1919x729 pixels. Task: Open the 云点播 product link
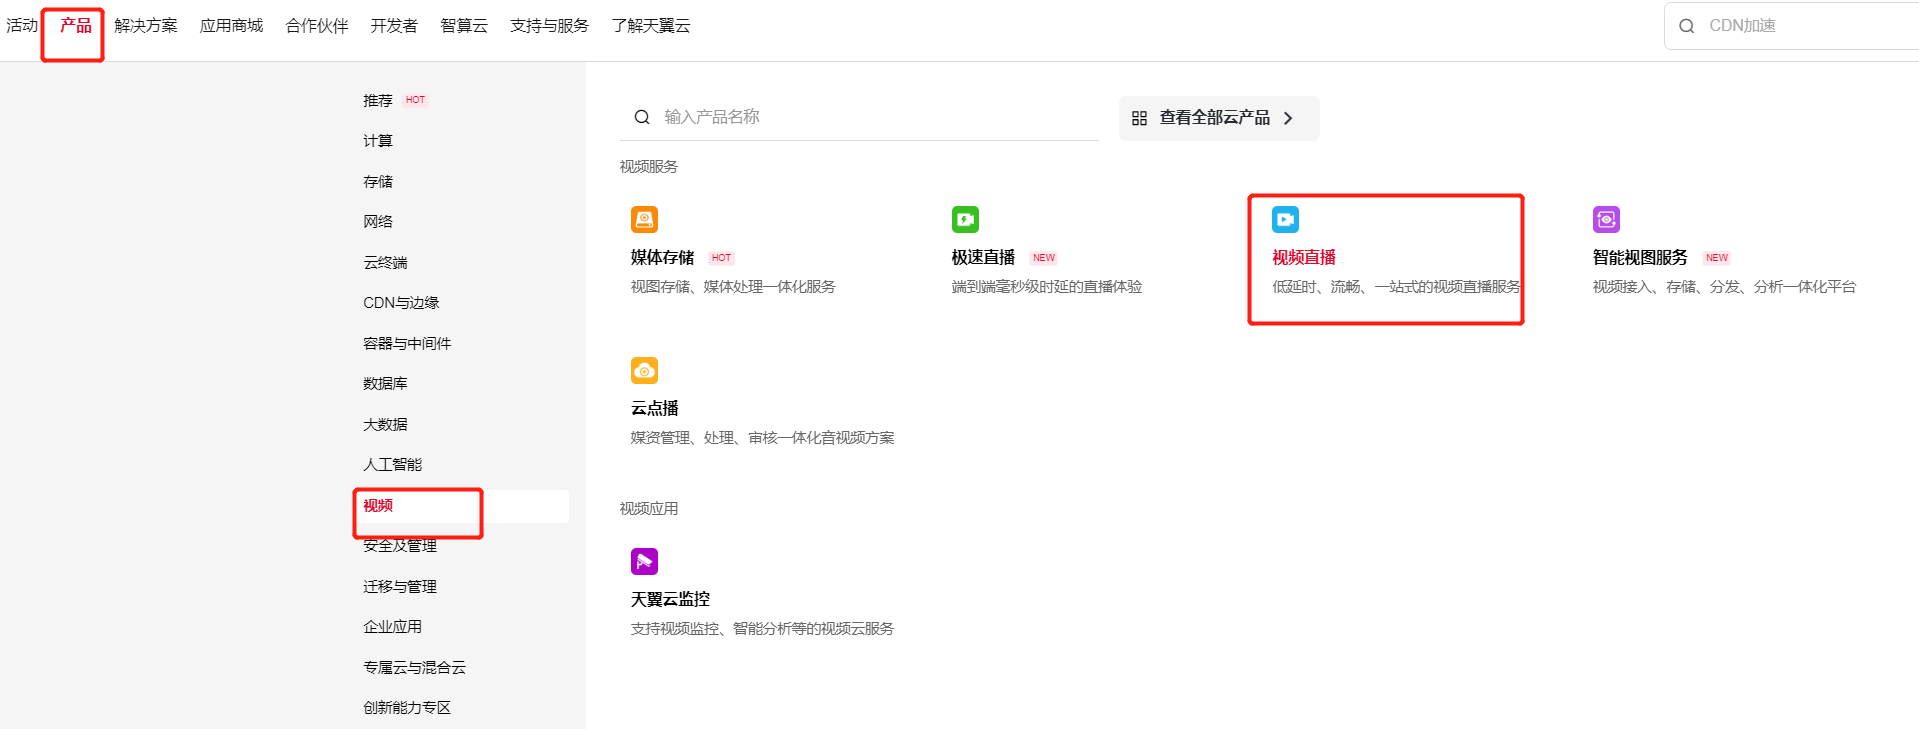(655, 409)
